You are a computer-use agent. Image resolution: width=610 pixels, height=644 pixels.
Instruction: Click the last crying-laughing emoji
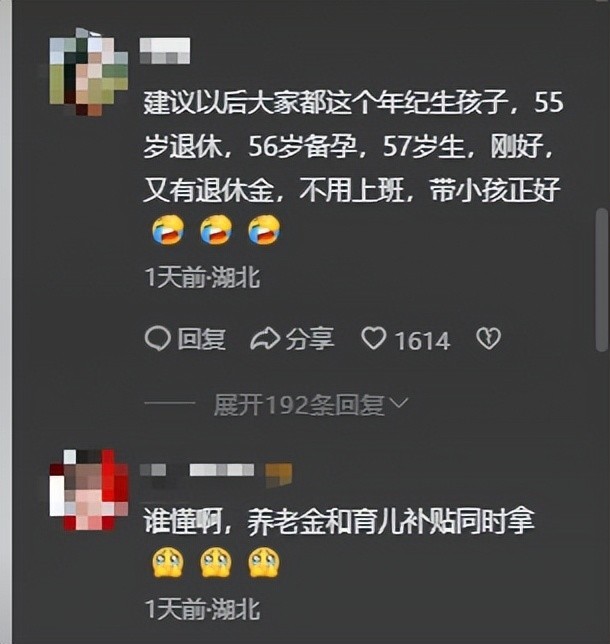click(x=265, y=230)
